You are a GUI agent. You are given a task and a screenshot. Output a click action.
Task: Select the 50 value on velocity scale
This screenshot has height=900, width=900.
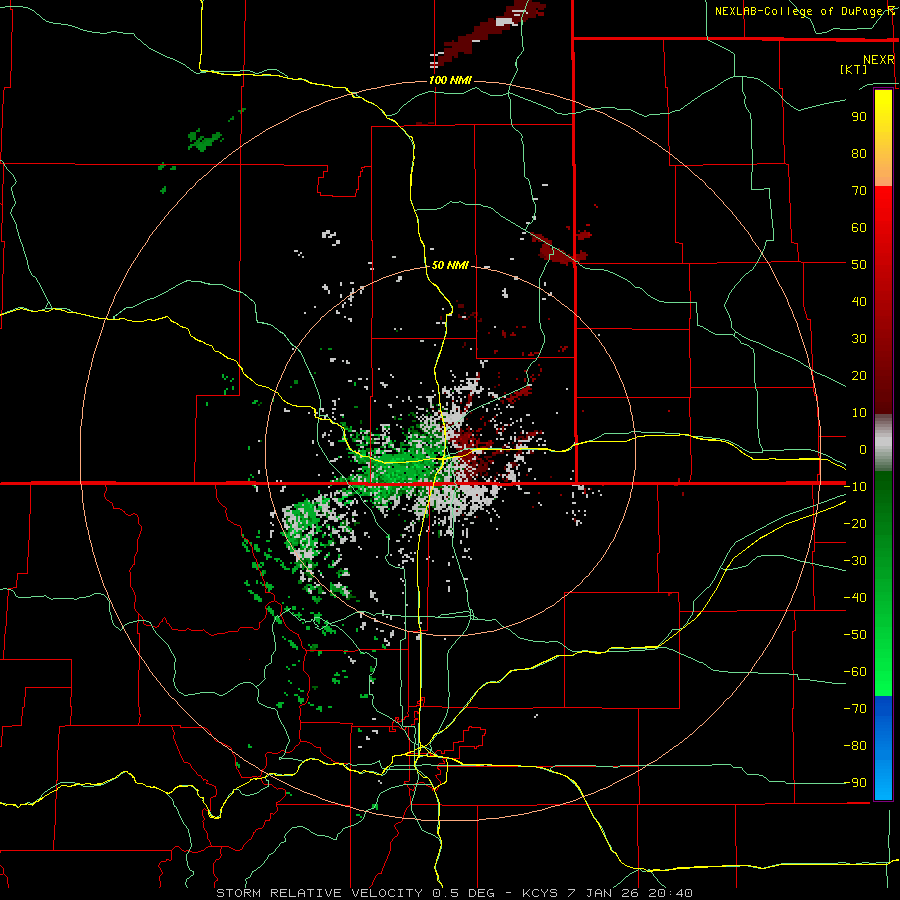pyautogui.click(x=859, y=265)
